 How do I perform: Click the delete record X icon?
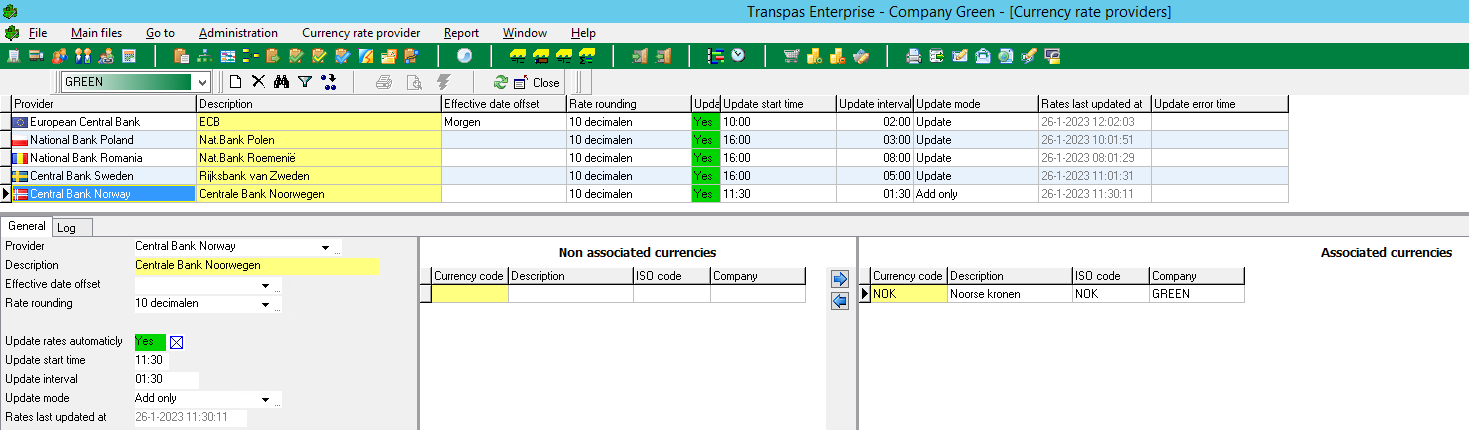258,82
